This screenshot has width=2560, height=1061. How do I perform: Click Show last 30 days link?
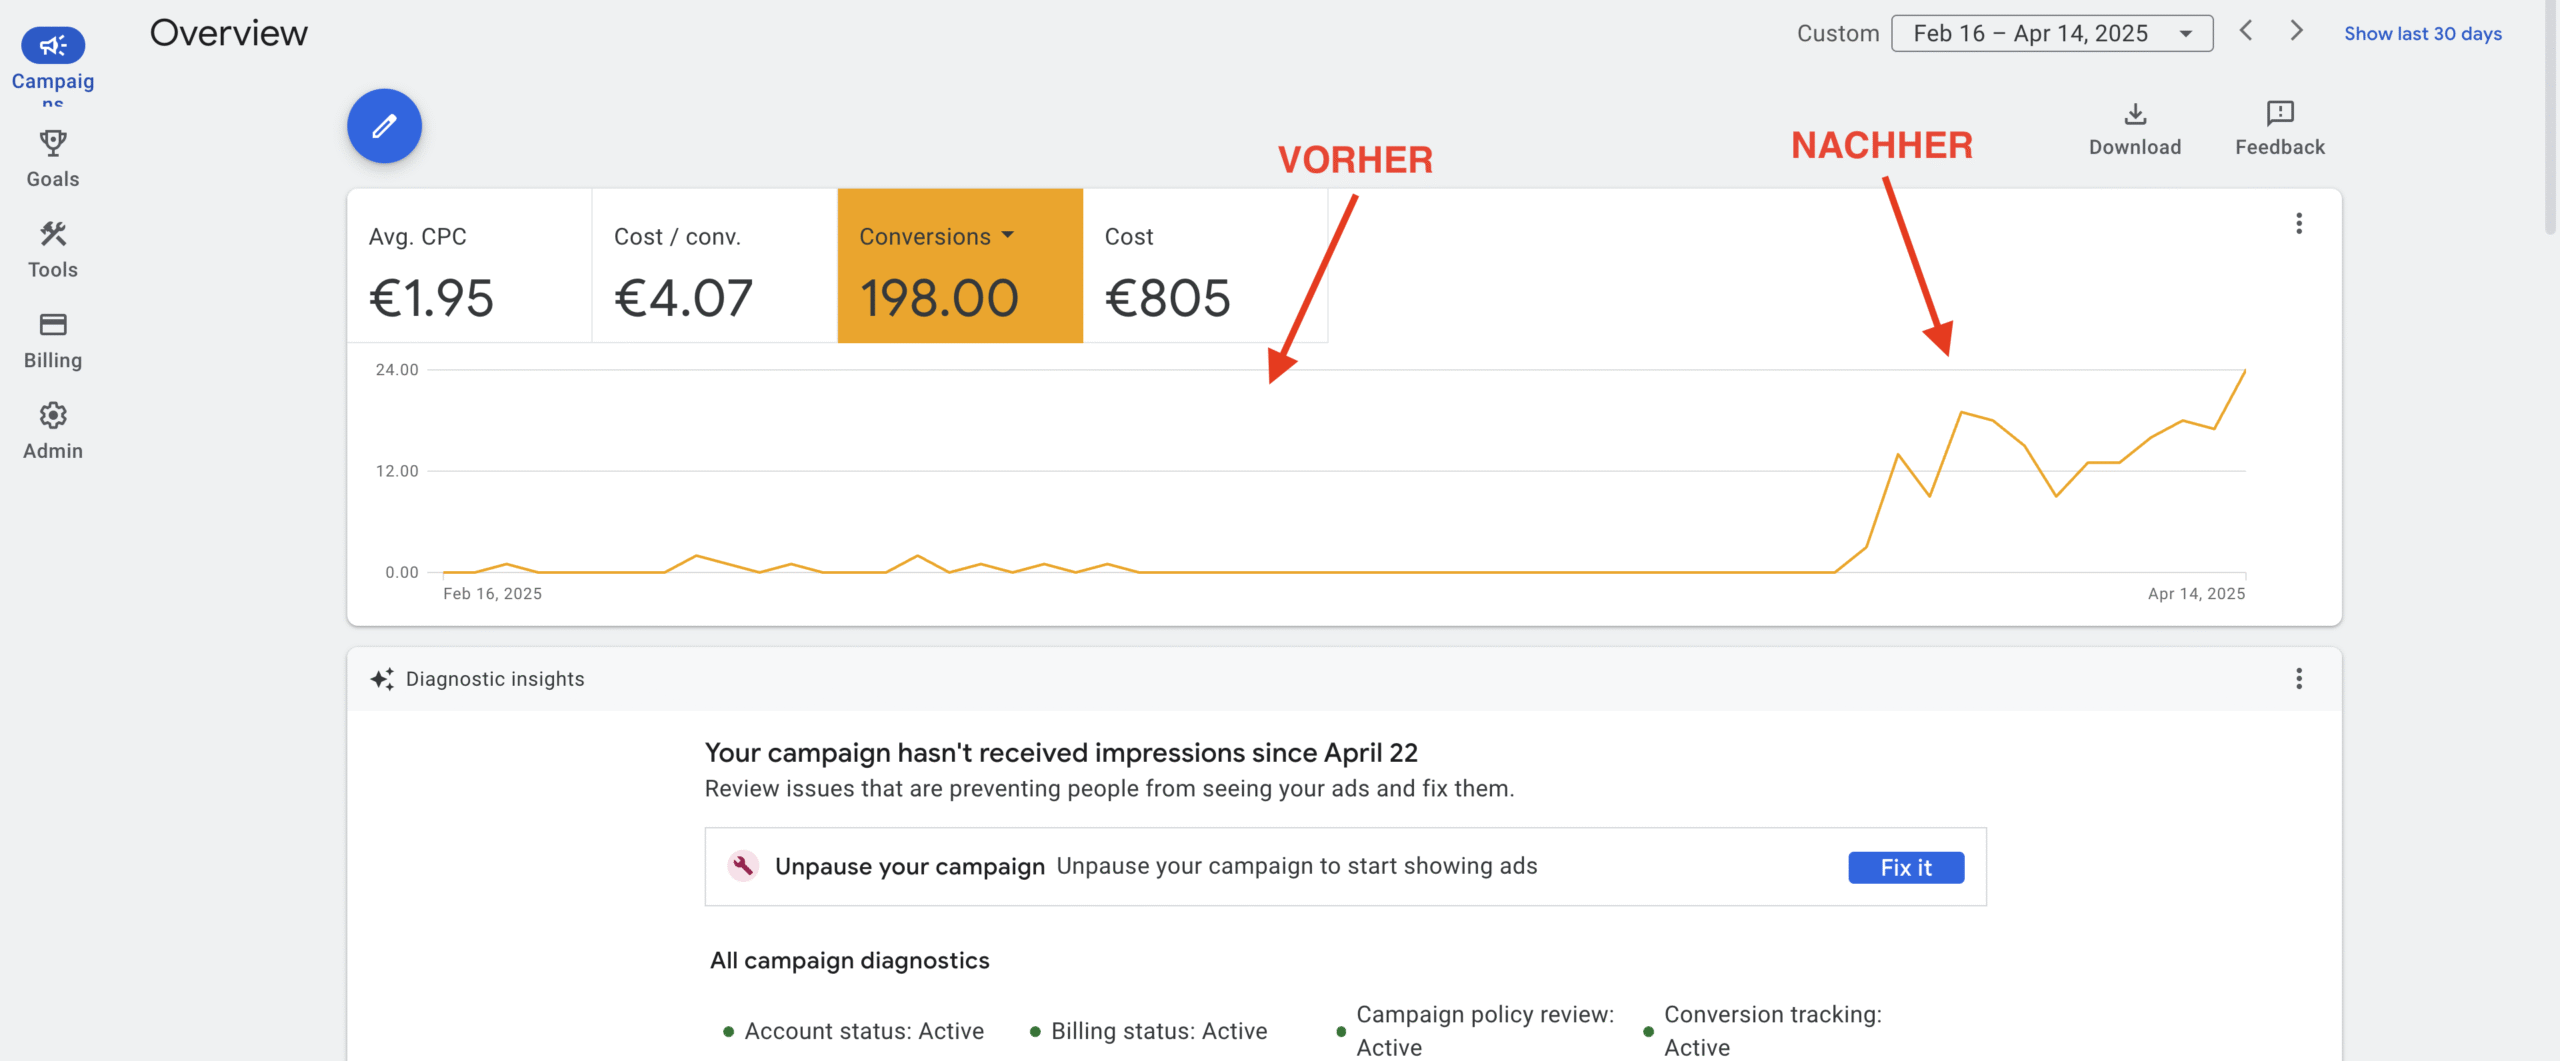[2422, 34]
